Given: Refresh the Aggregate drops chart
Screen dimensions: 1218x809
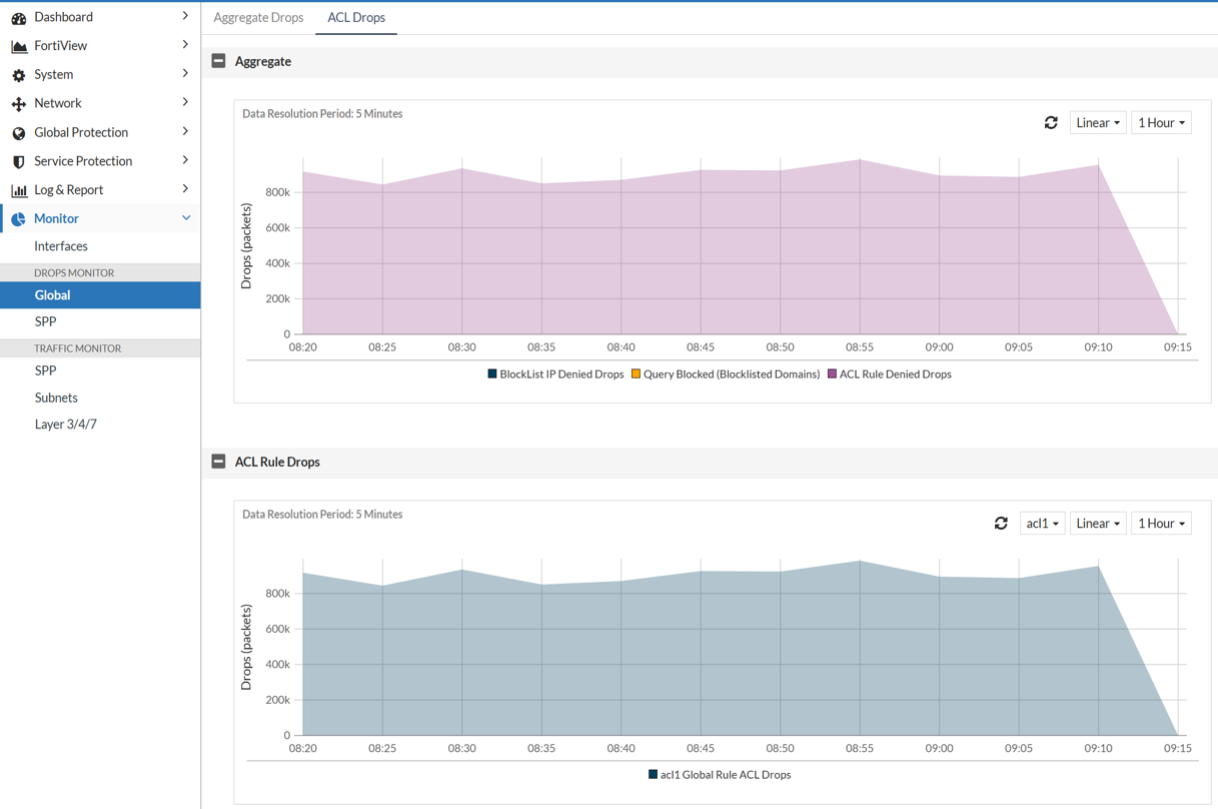Looking at the screenshot, I should tap(1051, 122).
